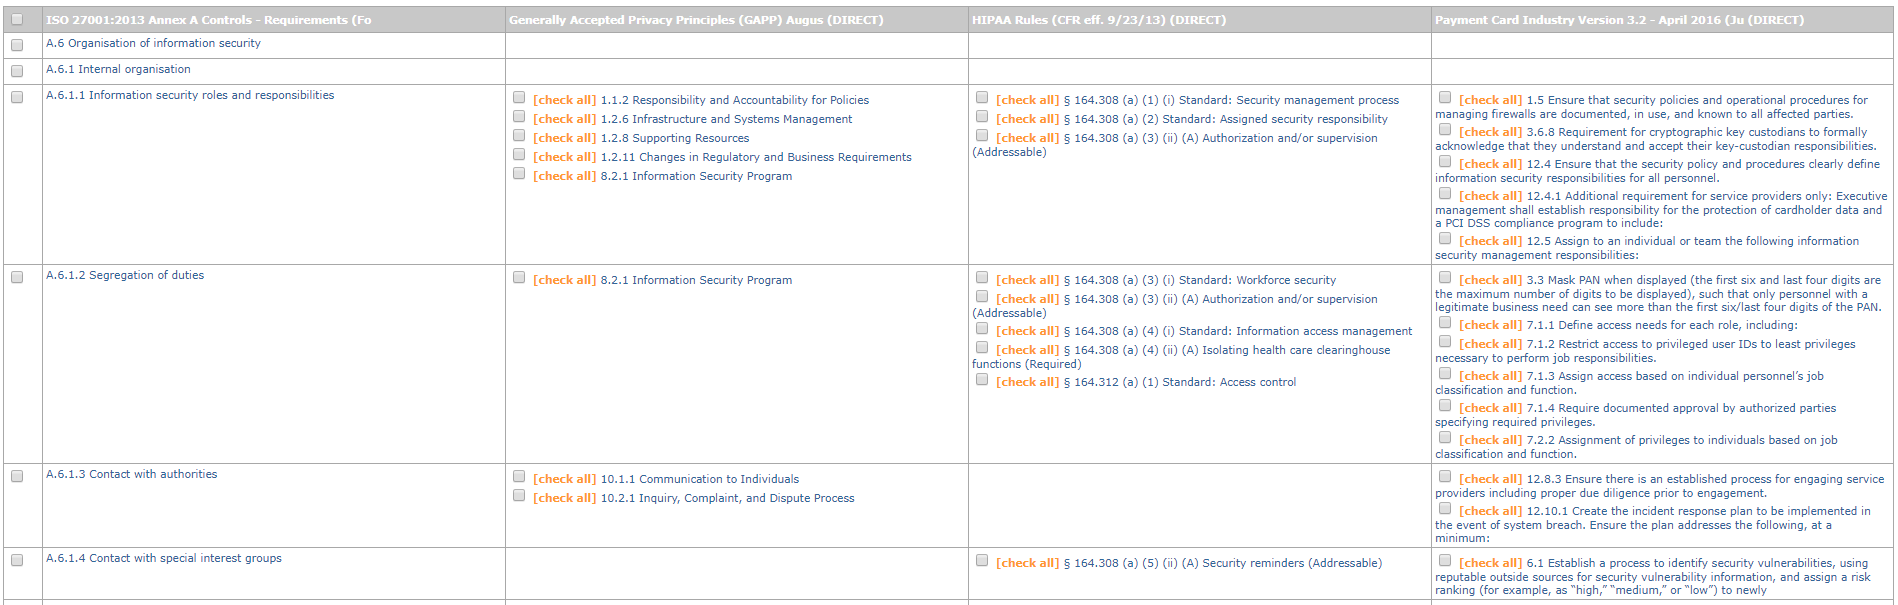Click the ISO 27001:2013 Annex A Controls column header
This screenshot has width=1898, height=605.
coord(208,20)
